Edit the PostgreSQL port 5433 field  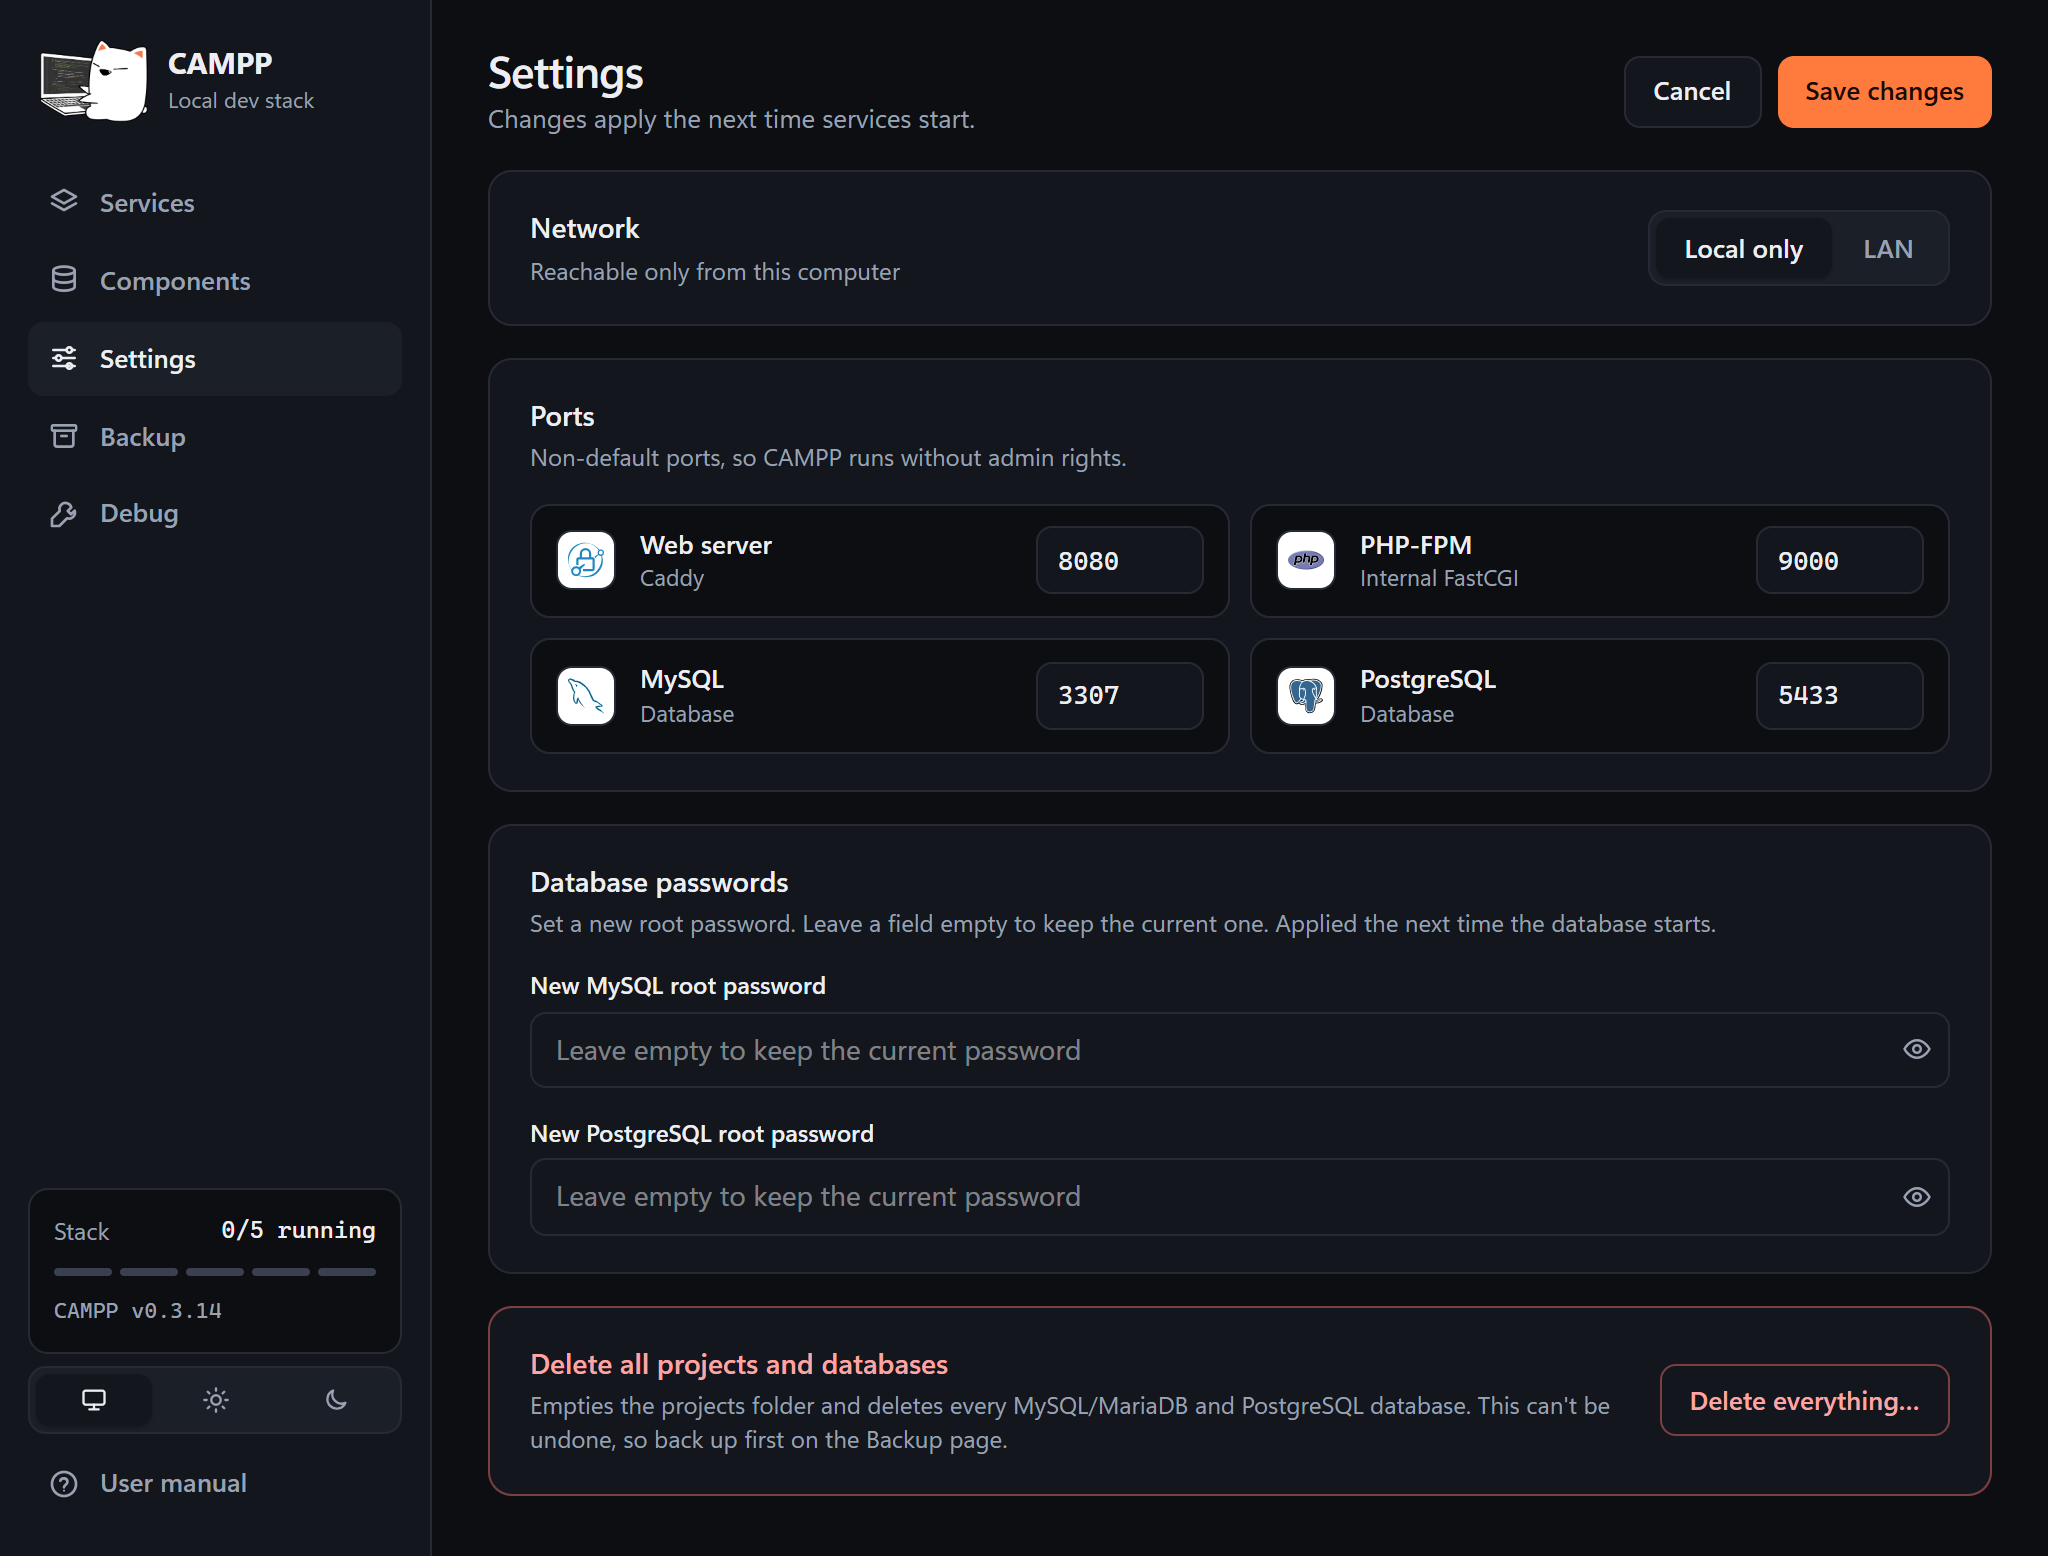point(1840,696)
